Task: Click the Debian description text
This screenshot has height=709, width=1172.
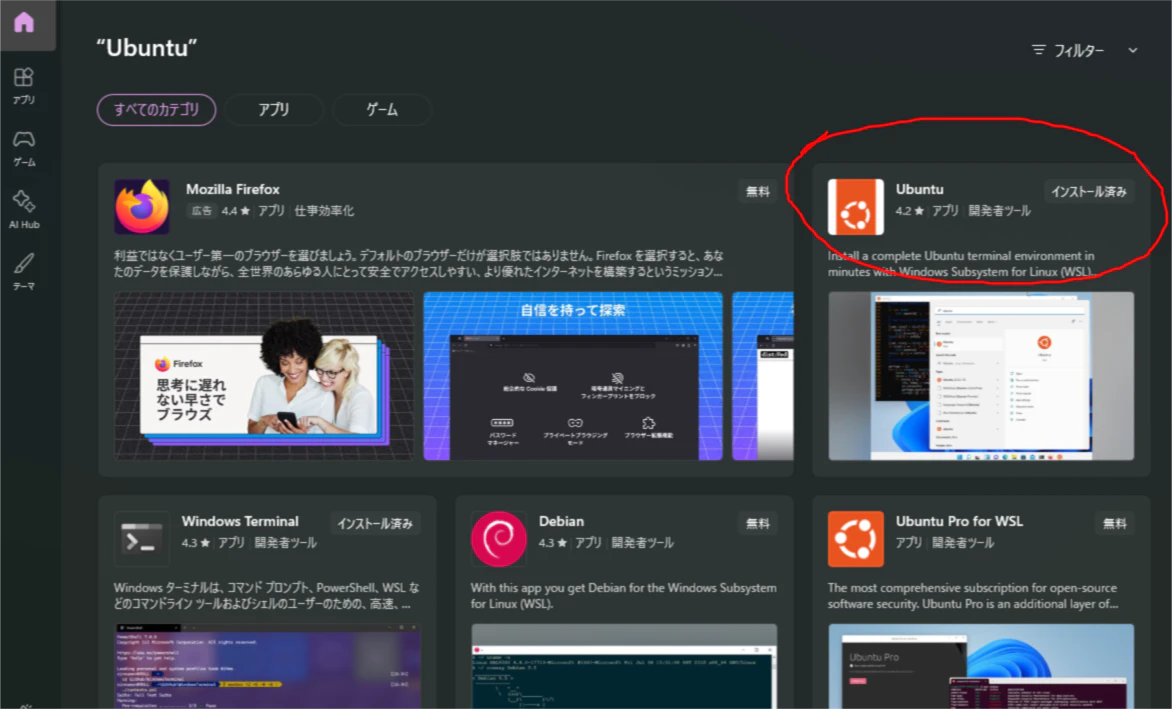Action: 623,595
